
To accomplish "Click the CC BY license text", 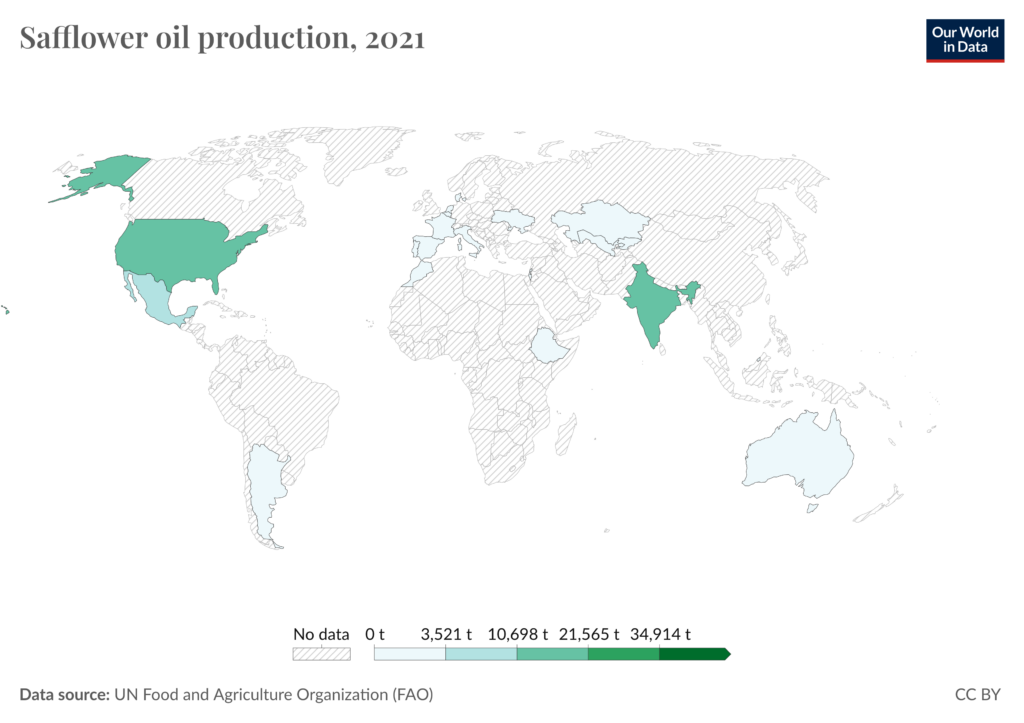I will click(978, 694).
